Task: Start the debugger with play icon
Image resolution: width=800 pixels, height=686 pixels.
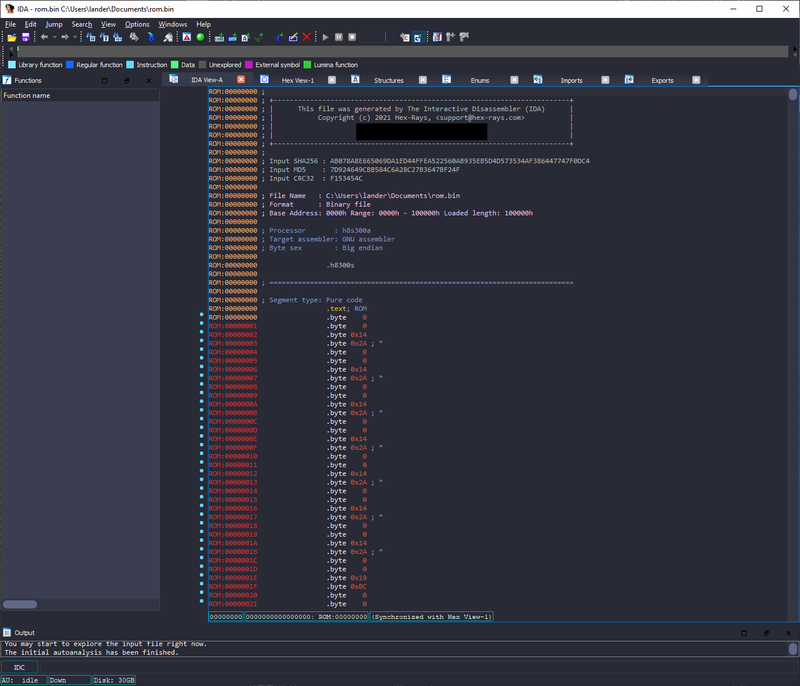Action: coord(325,37)
